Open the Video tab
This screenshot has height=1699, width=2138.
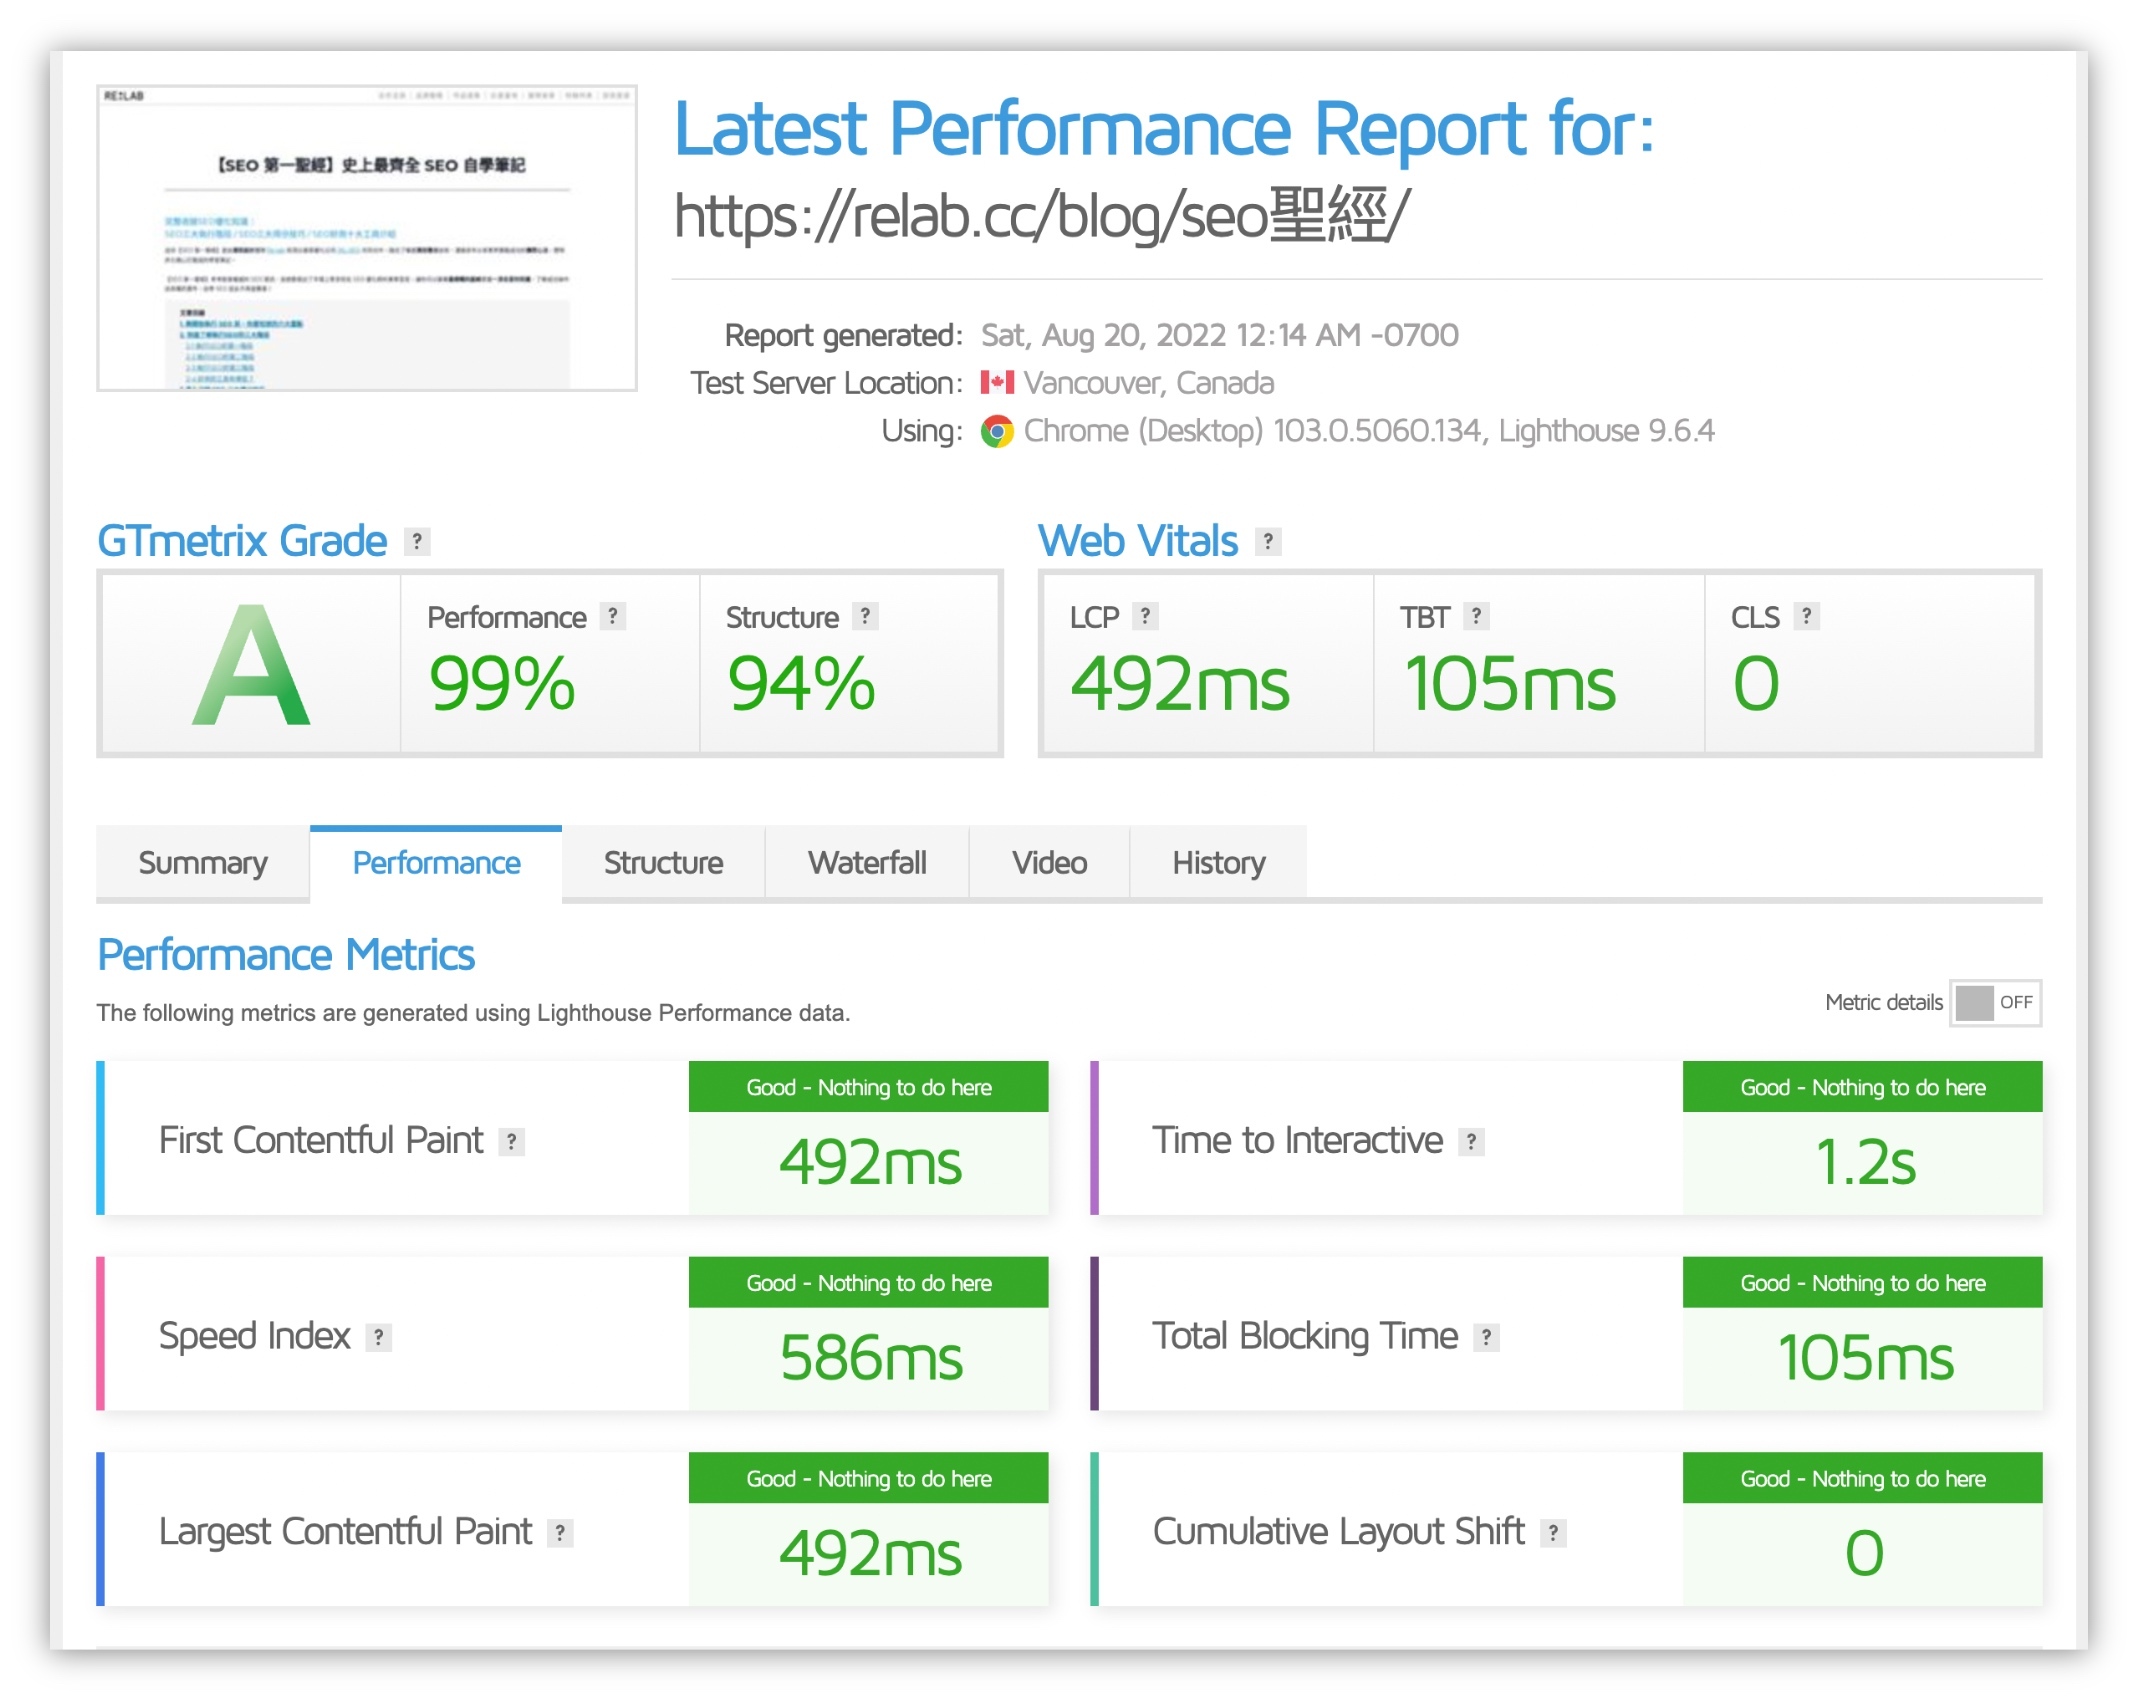pyautogui.click(x=1049, y=863)
